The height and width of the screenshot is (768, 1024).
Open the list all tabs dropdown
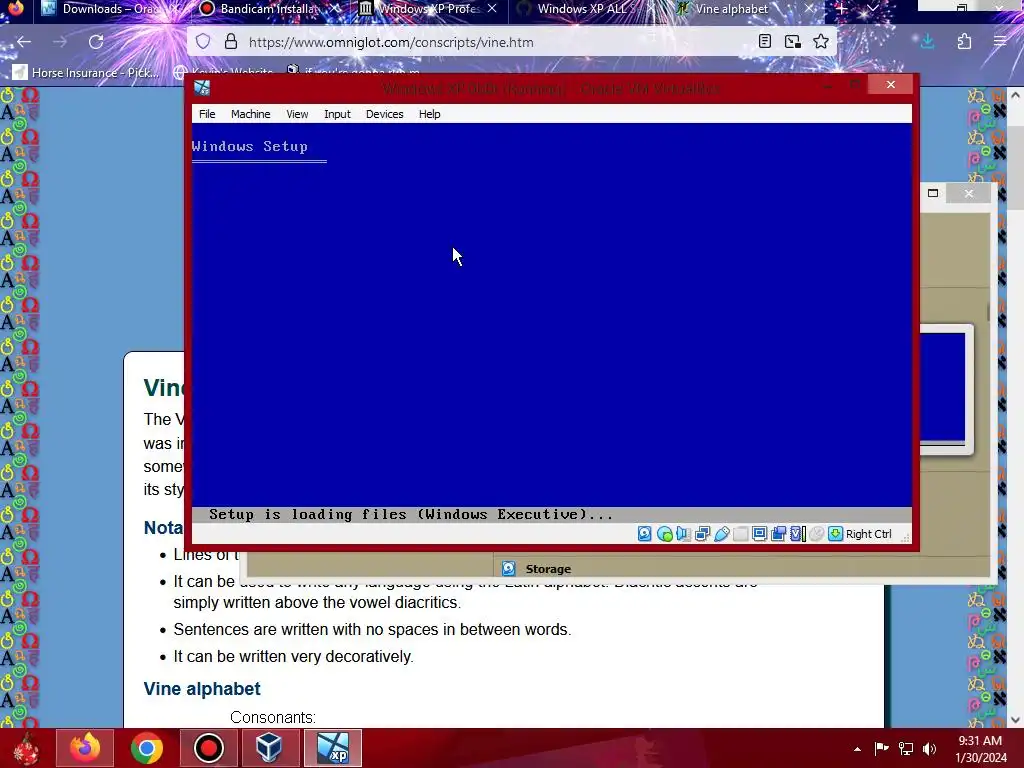tap(872, 8)
